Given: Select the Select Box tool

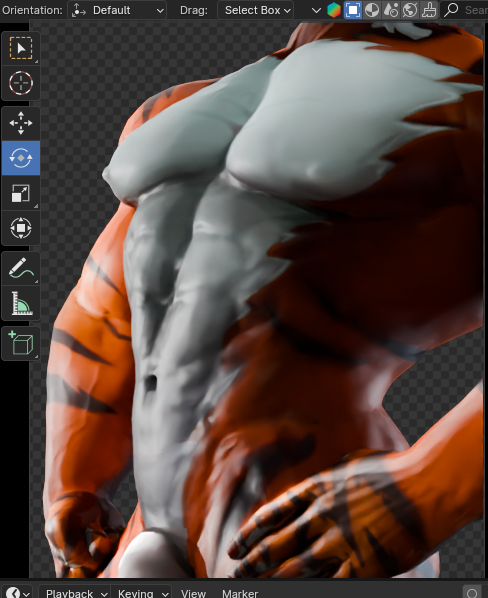Looking at the screenshot, I should pyautogui.click(x=21, y=48).
